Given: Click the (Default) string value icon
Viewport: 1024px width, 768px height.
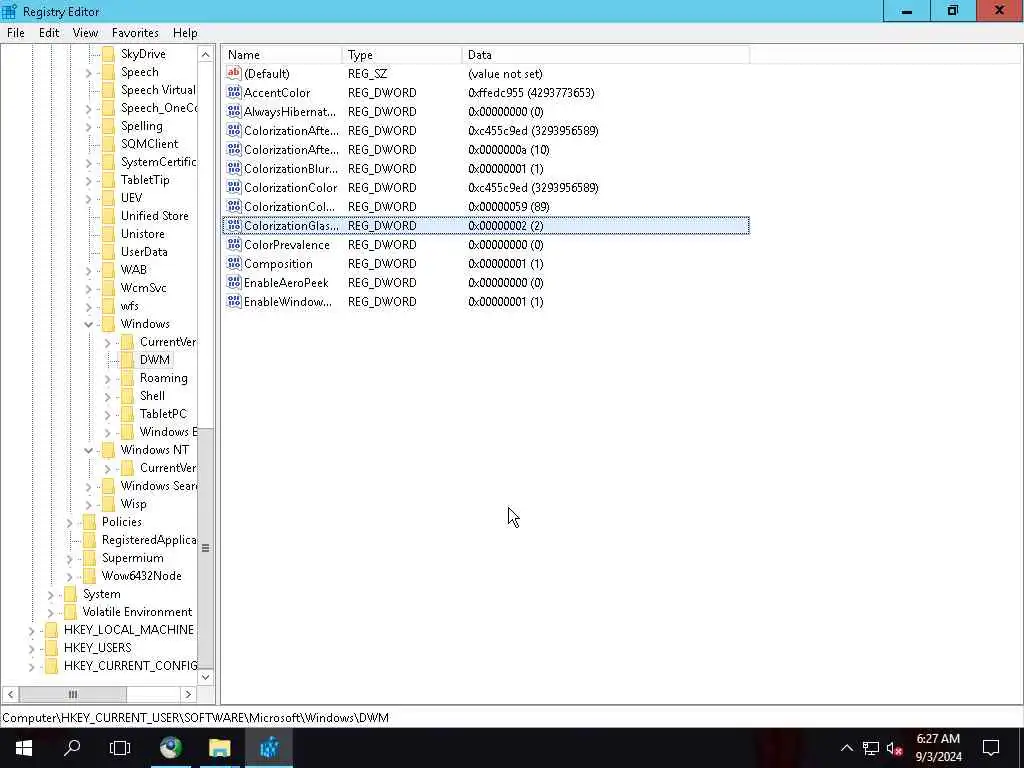Looking at the screenshot, I should 234,74.
